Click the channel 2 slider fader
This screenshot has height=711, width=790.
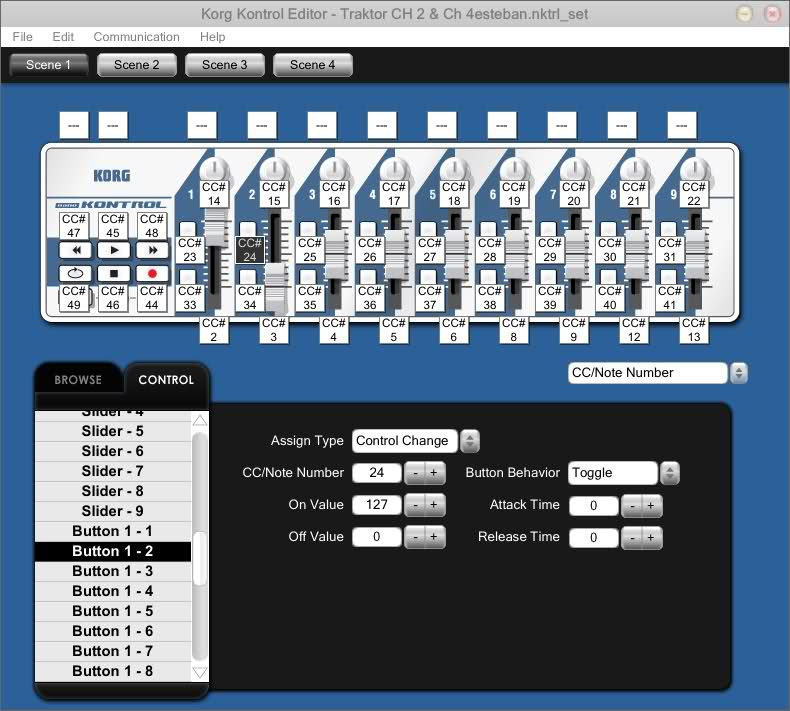tap(276, 288)
